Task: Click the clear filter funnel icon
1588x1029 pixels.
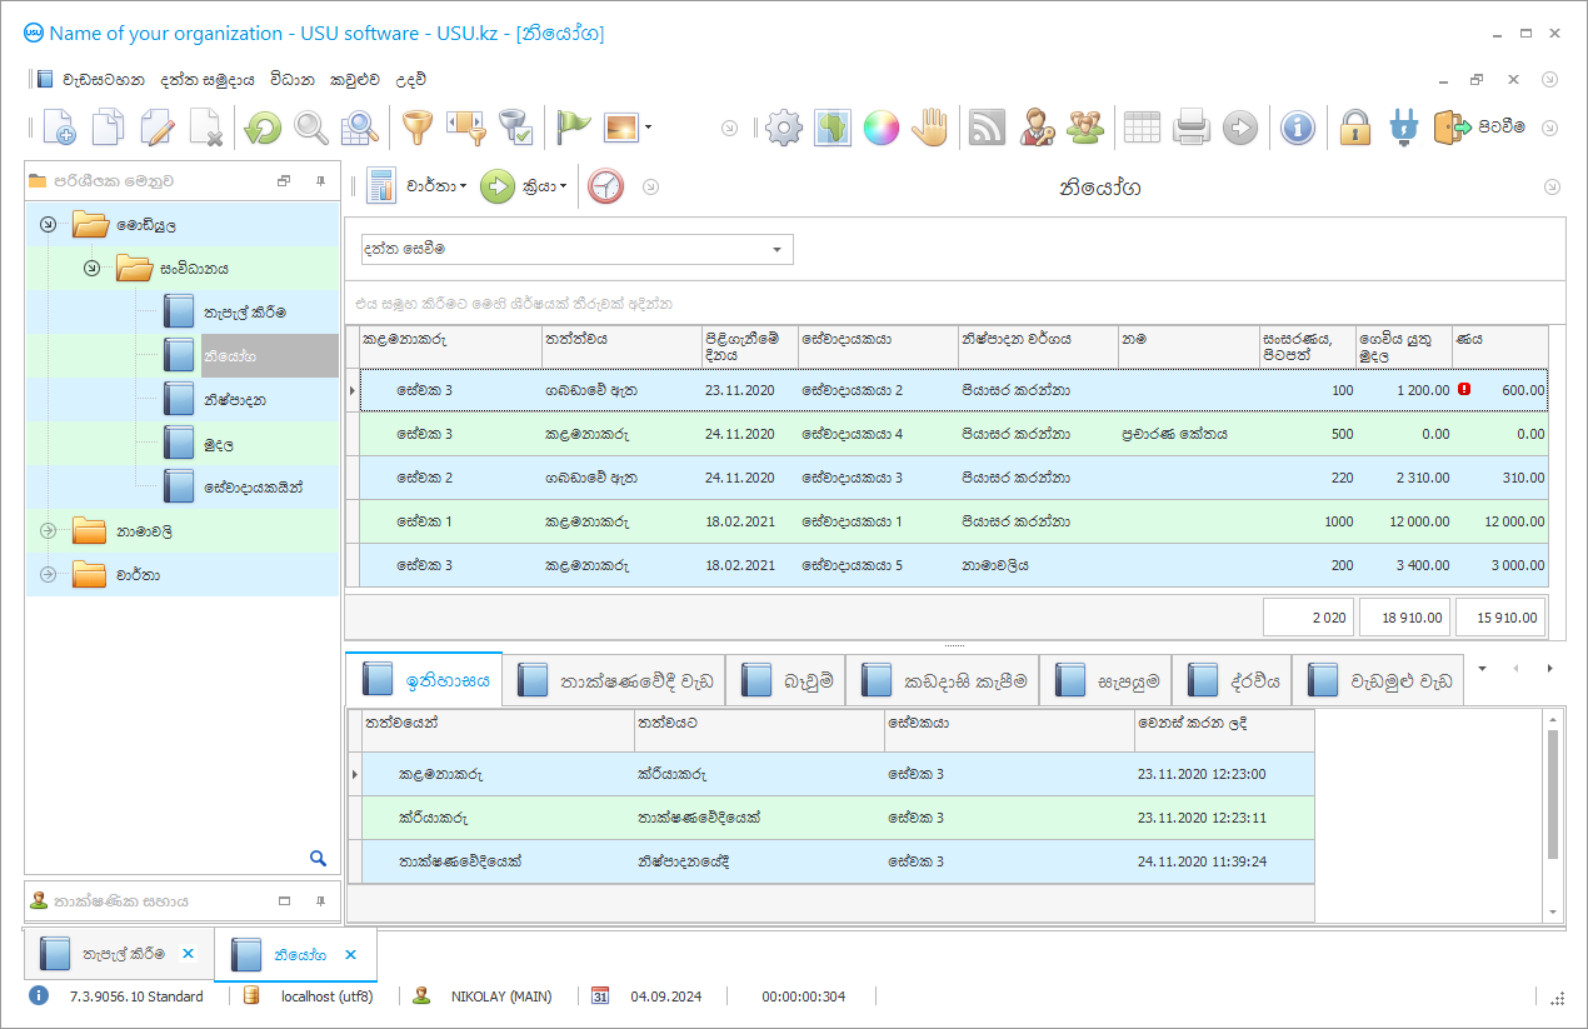Action: pyautogui.click(x=516, y=128)
